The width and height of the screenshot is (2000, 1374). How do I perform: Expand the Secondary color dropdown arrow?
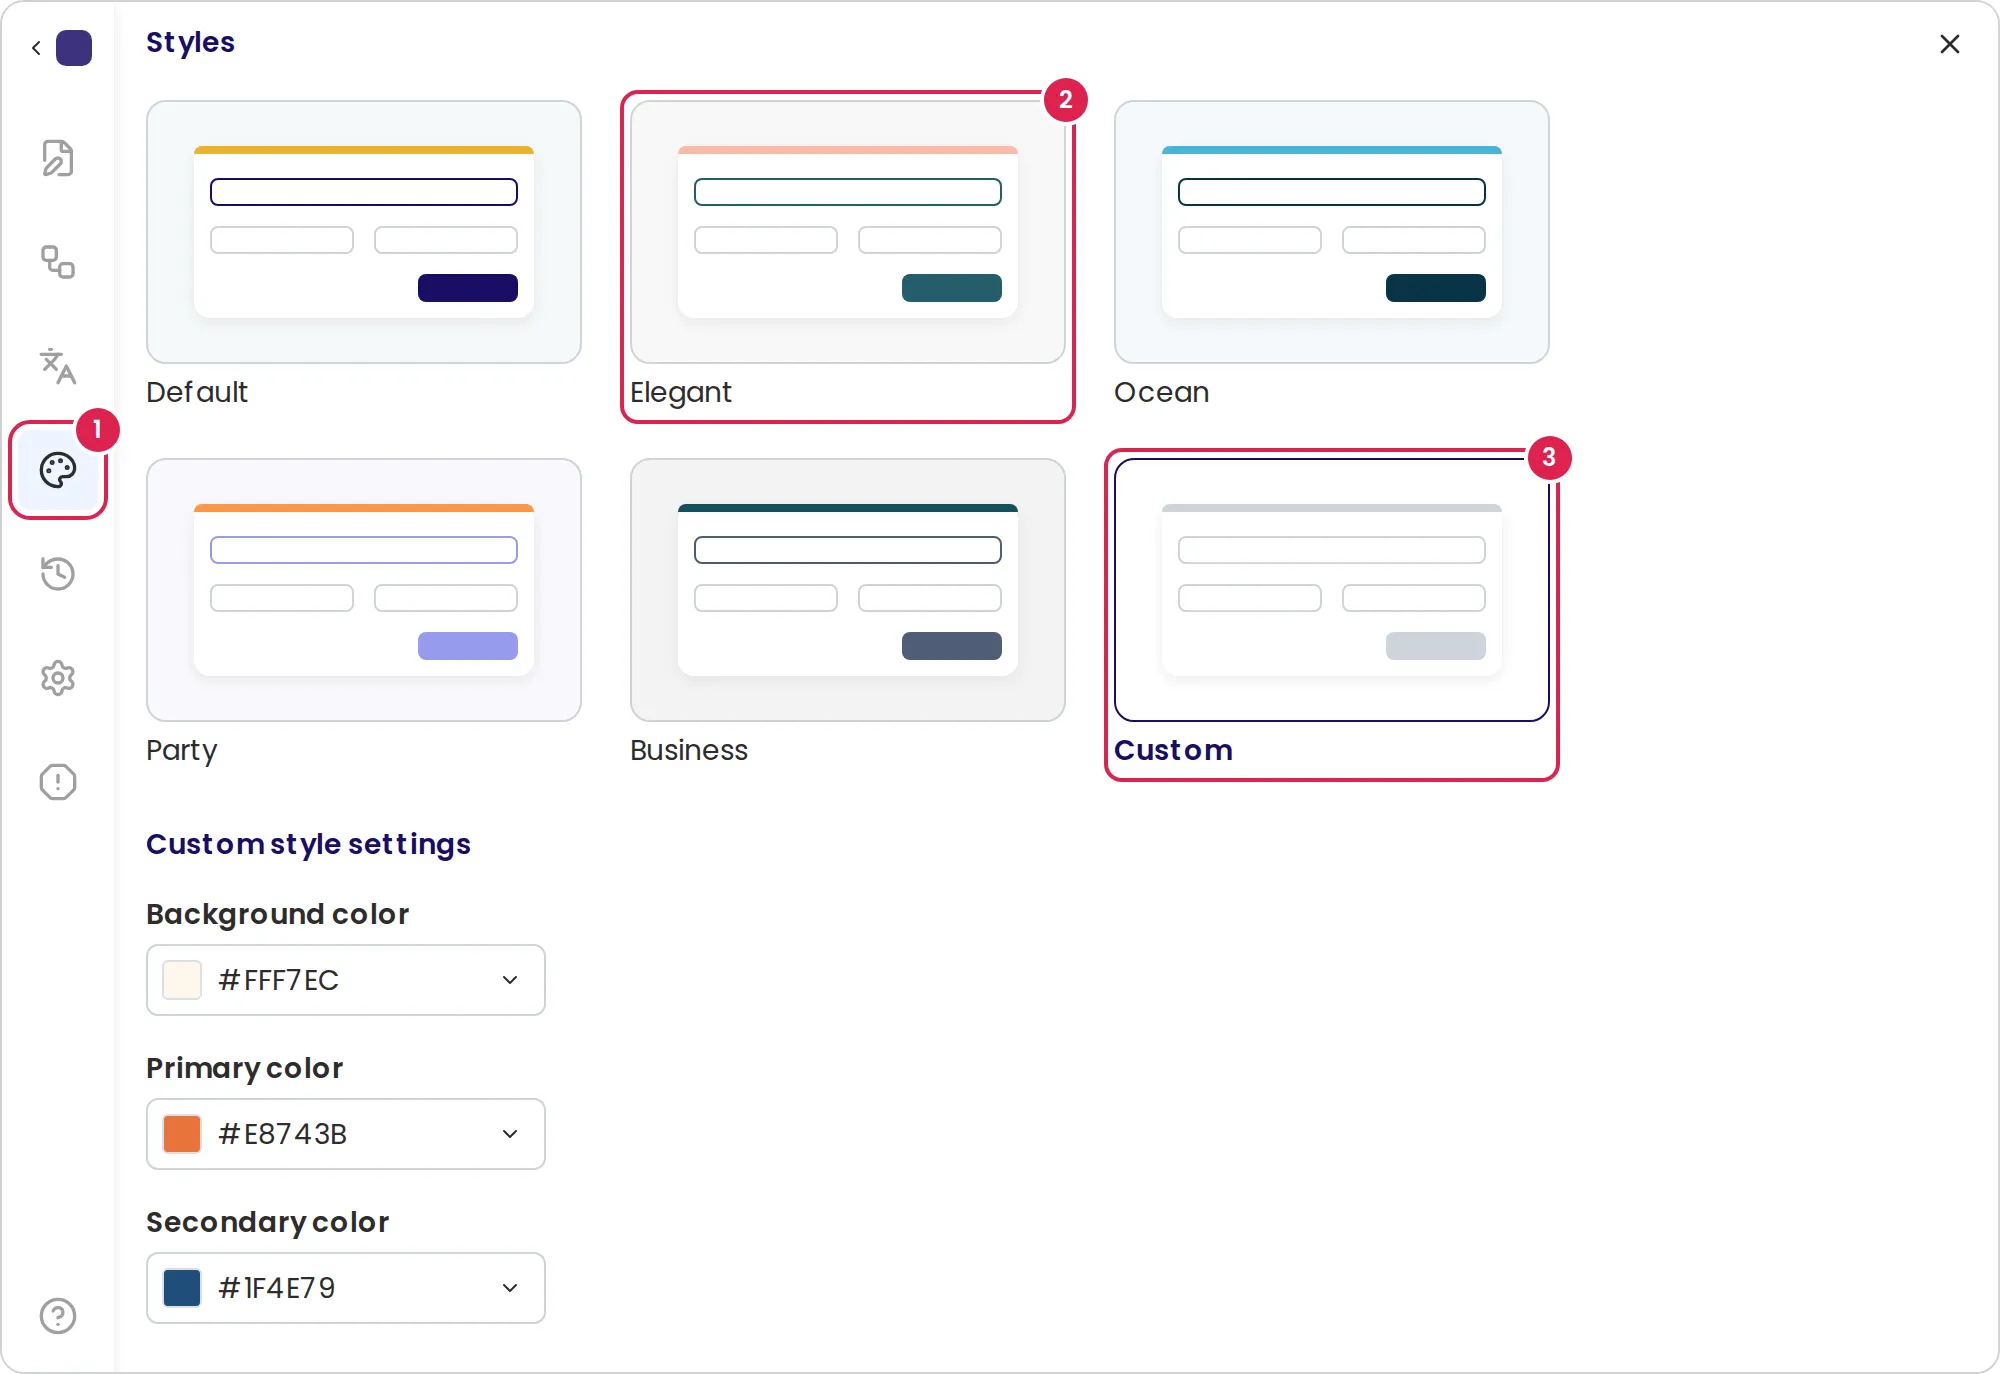click(x=510, y=1288)
